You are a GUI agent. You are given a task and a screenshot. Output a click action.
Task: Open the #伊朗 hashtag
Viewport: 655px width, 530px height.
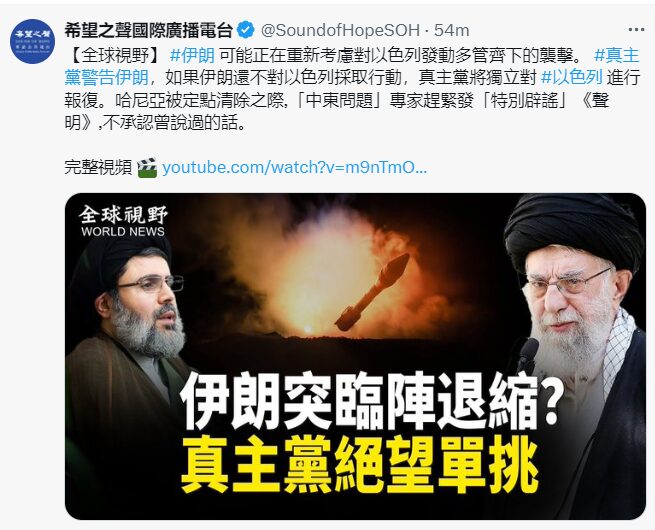[192, 55]
